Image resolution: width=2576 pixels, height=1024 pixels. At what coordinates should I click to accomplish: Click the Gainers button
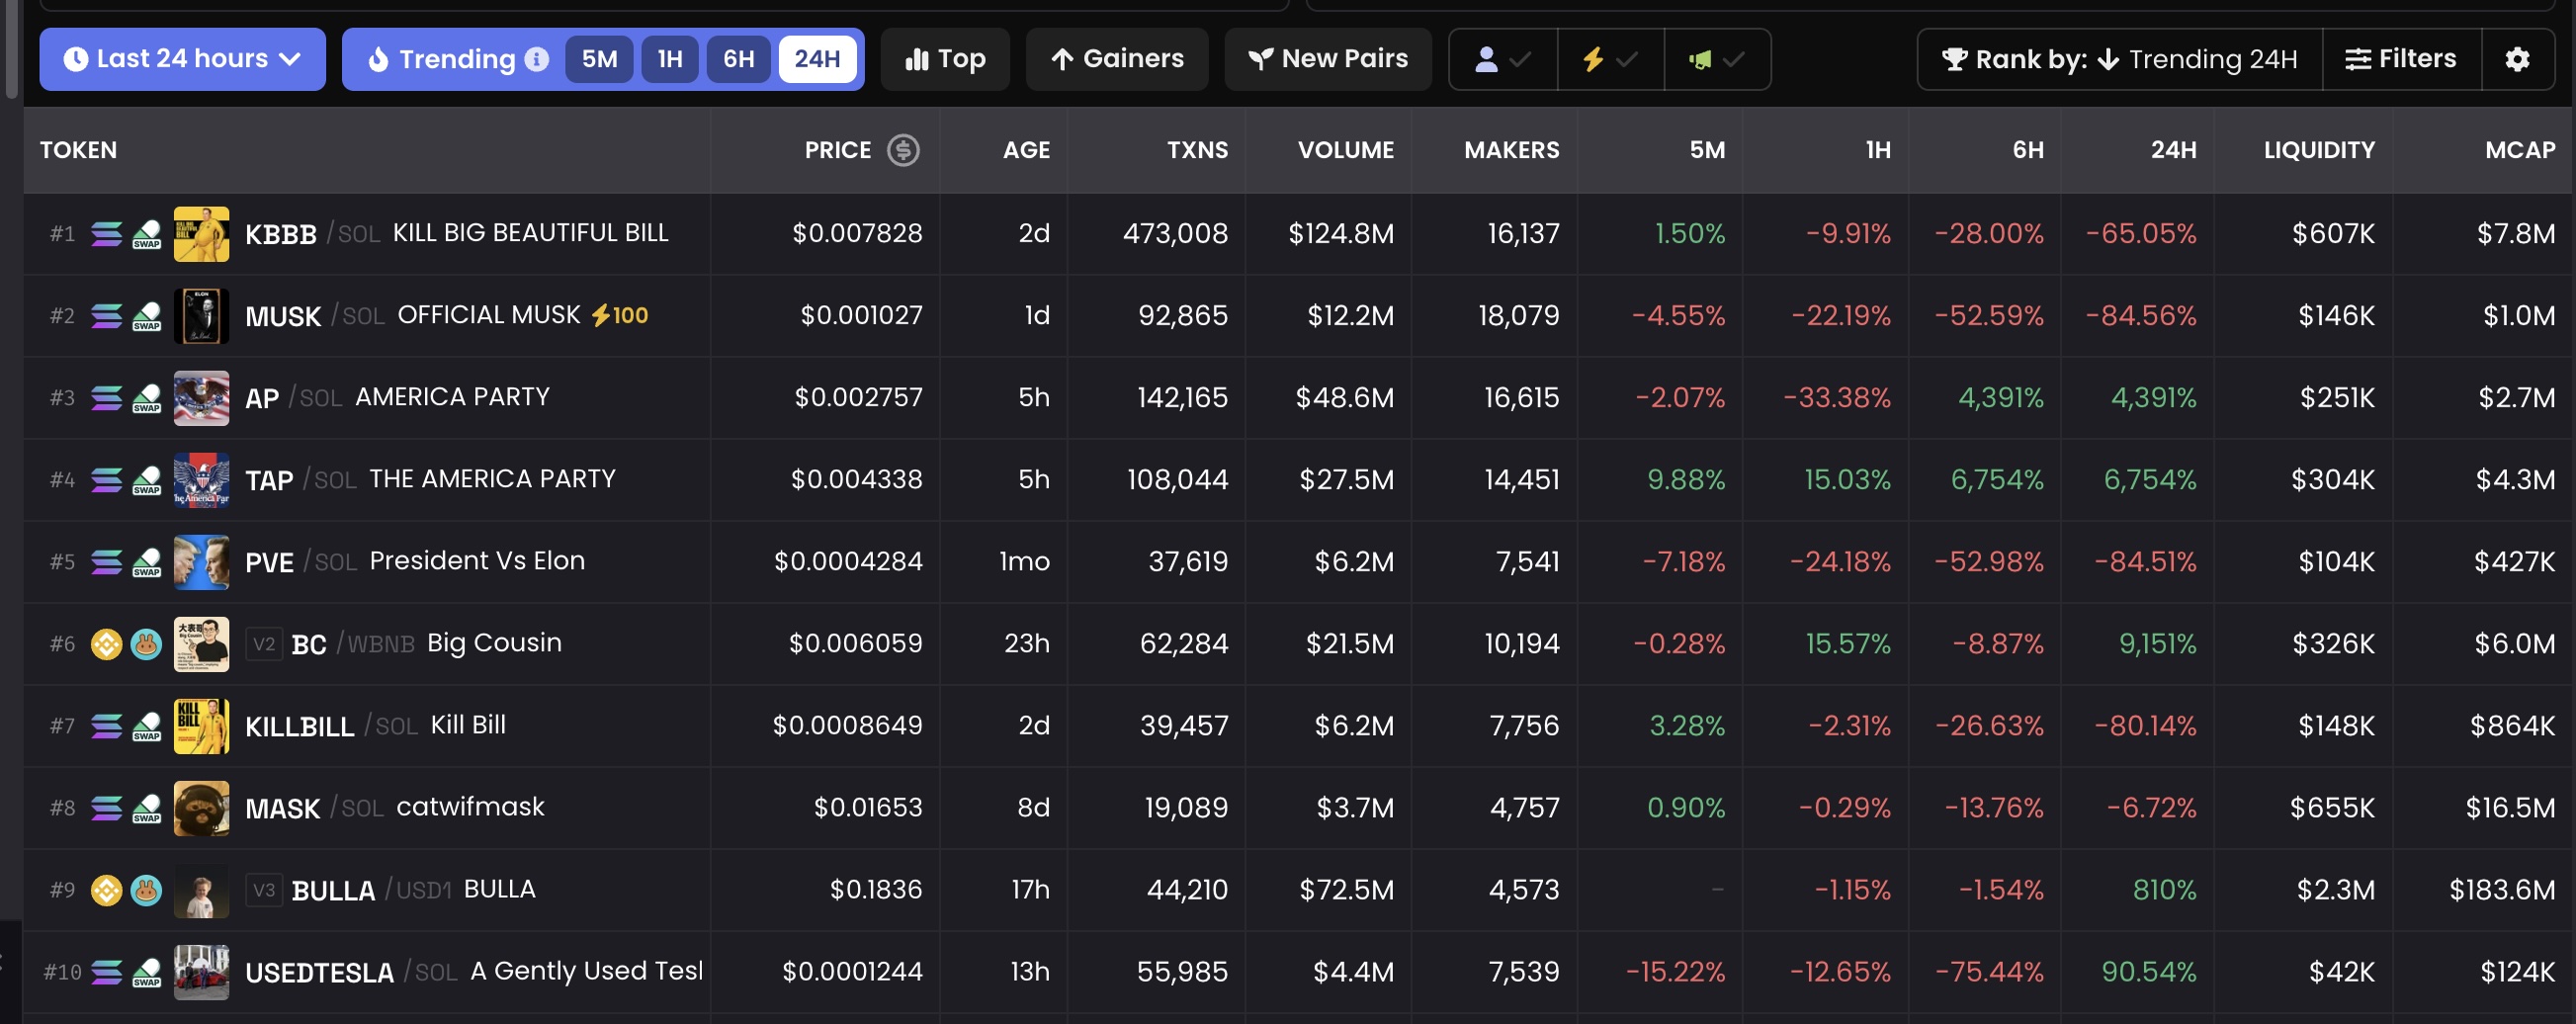pos(1116,59)
